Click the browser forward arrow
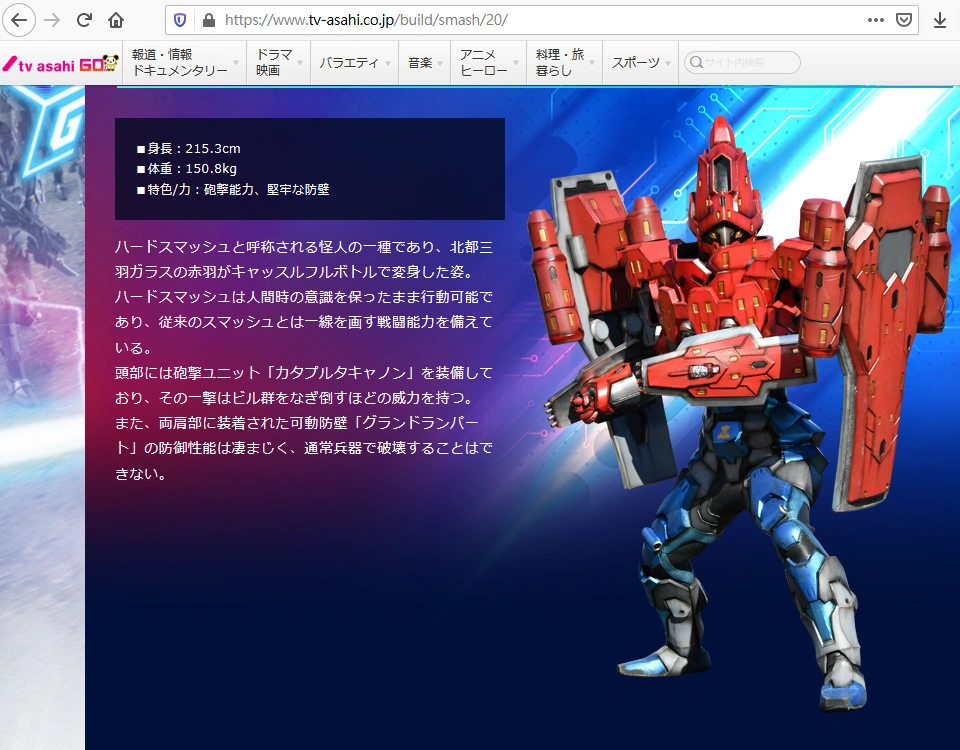960x750 pixels. (52, 20)
